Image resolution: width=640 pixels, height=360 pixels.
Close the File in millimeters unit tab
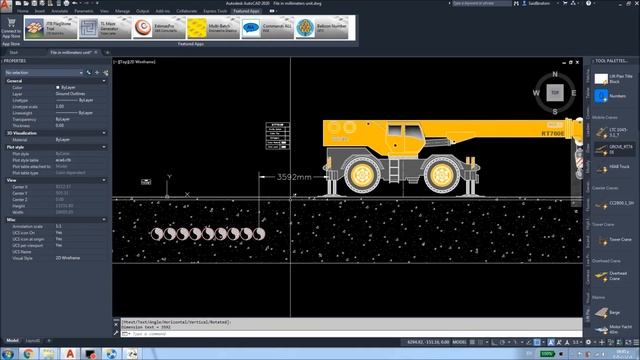tap(96, 52)
